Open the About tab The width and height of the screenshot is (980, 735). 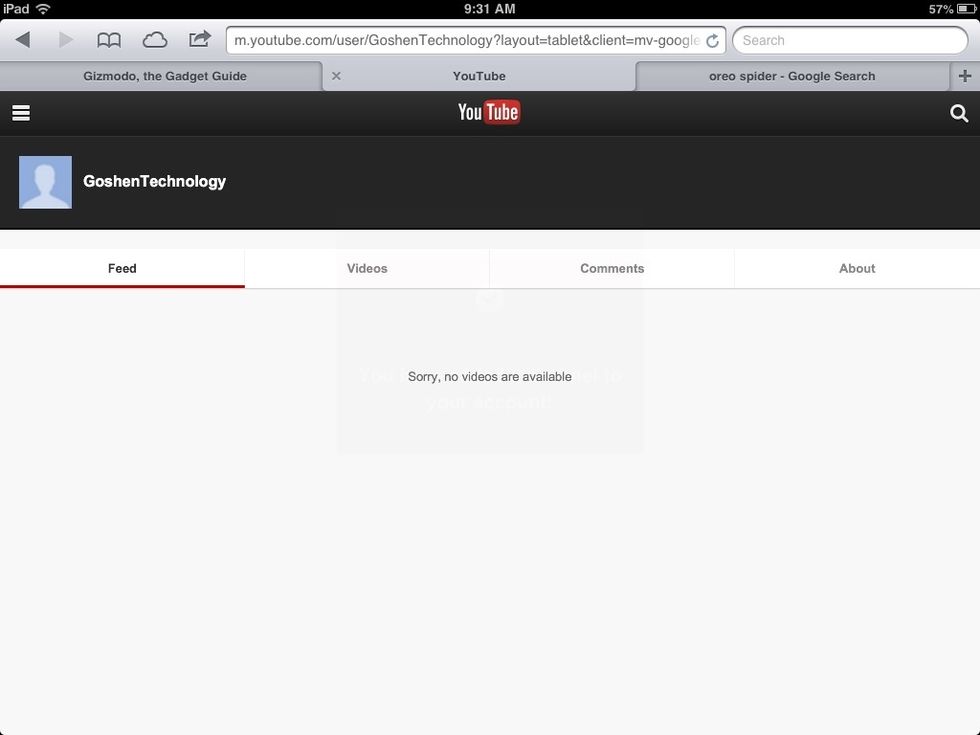pos(858,269)
